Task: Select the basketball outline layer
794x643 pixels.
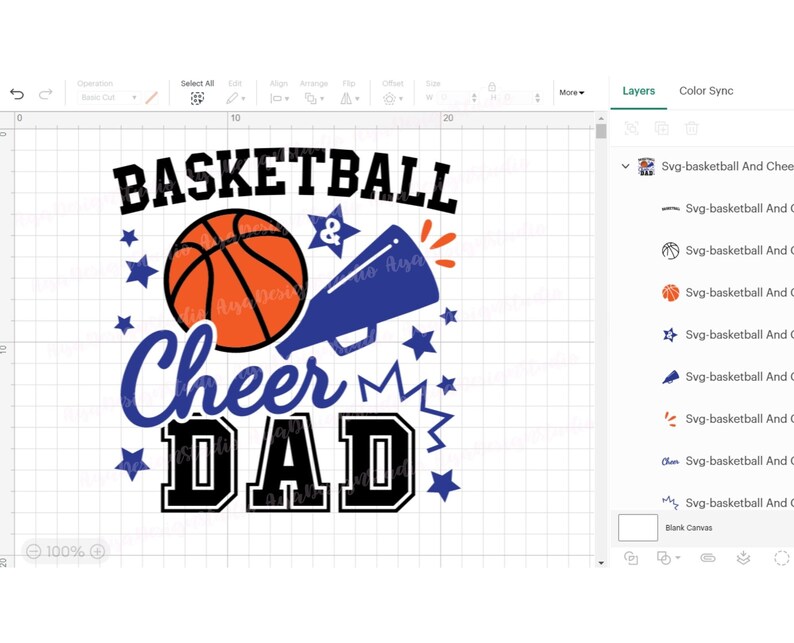Action: [x=727, y=250]
